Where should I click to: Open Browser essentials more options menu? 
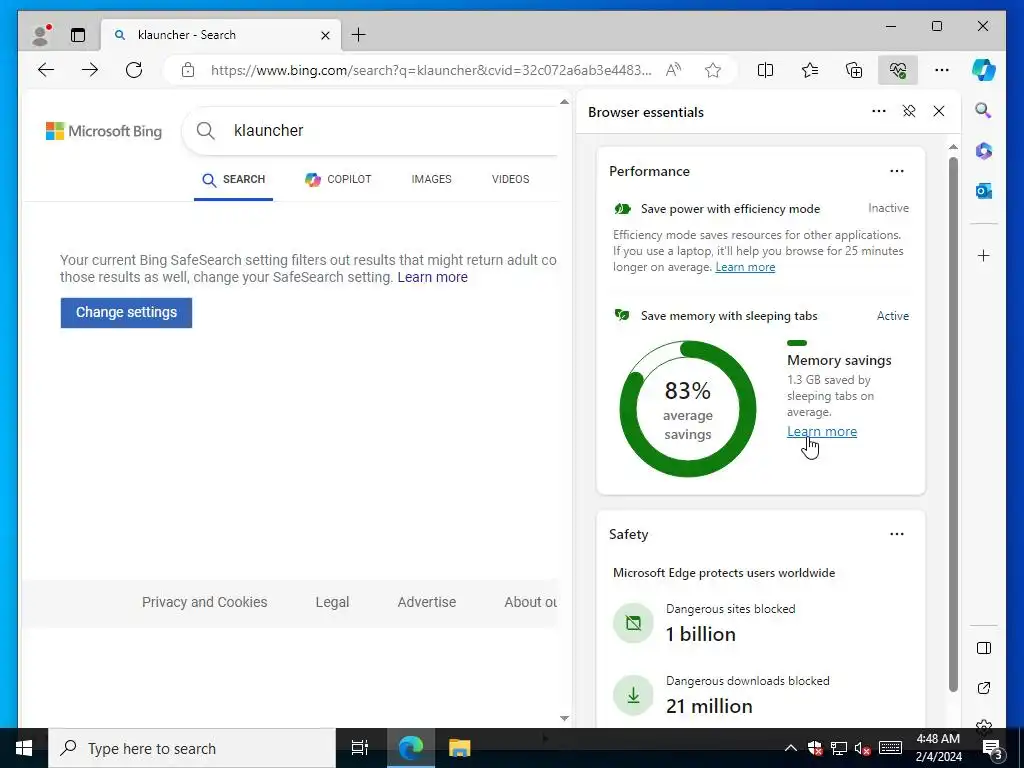click(x=879, y=111)
